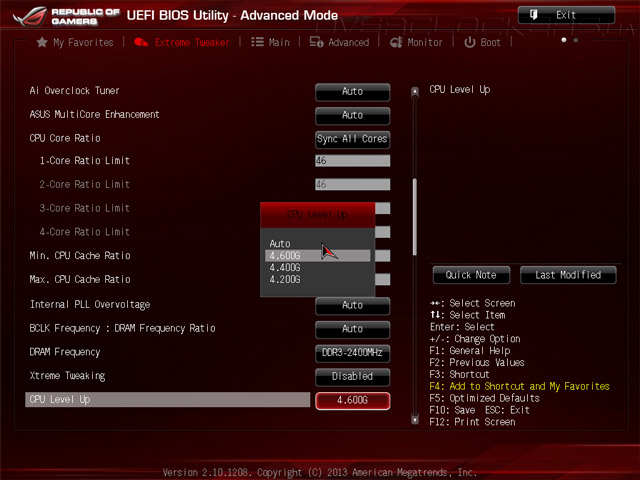Click the Monitor tab fan icon
This screenshot has width=640, height=480.
tap(396, 42)
